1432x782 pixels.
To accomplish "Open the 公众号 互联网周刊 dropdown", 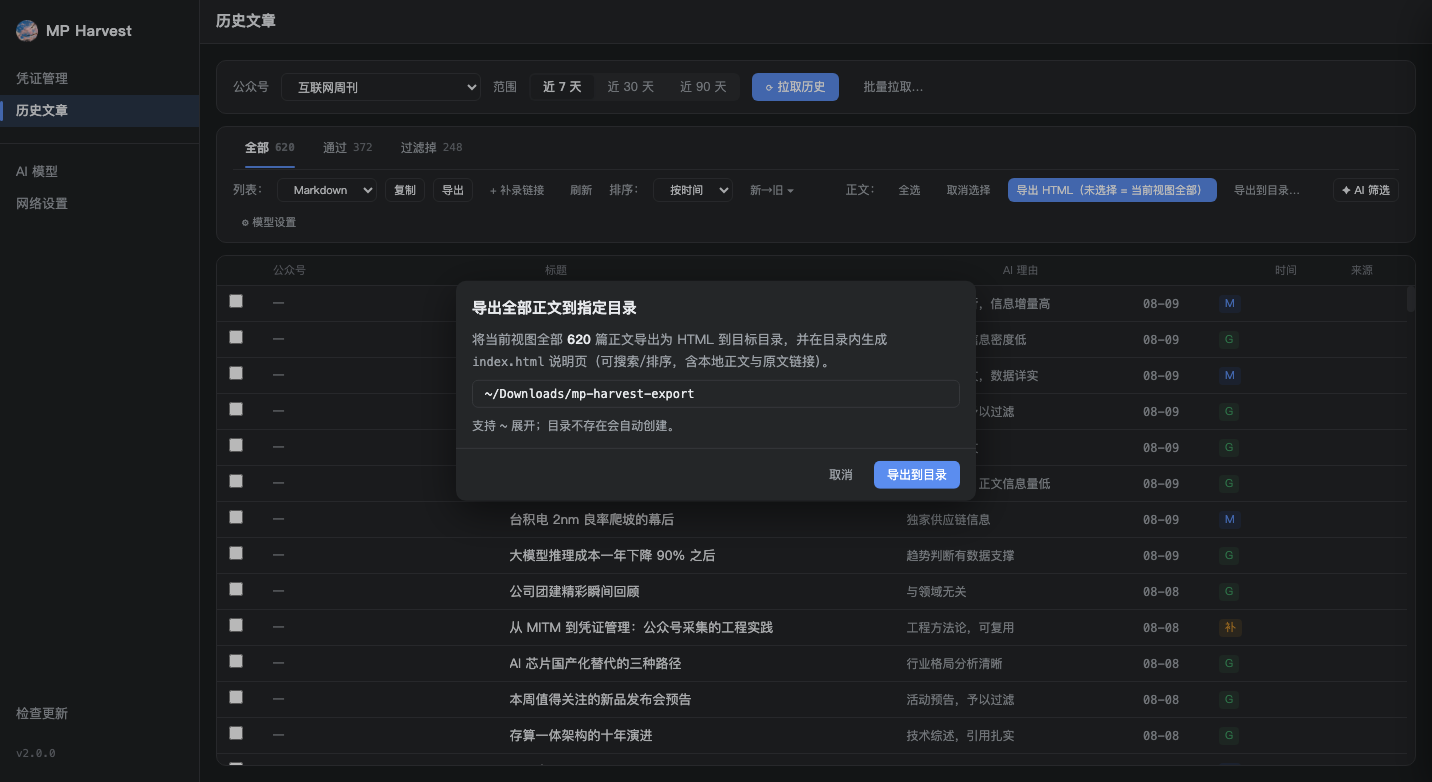I will tap(381, 87).
